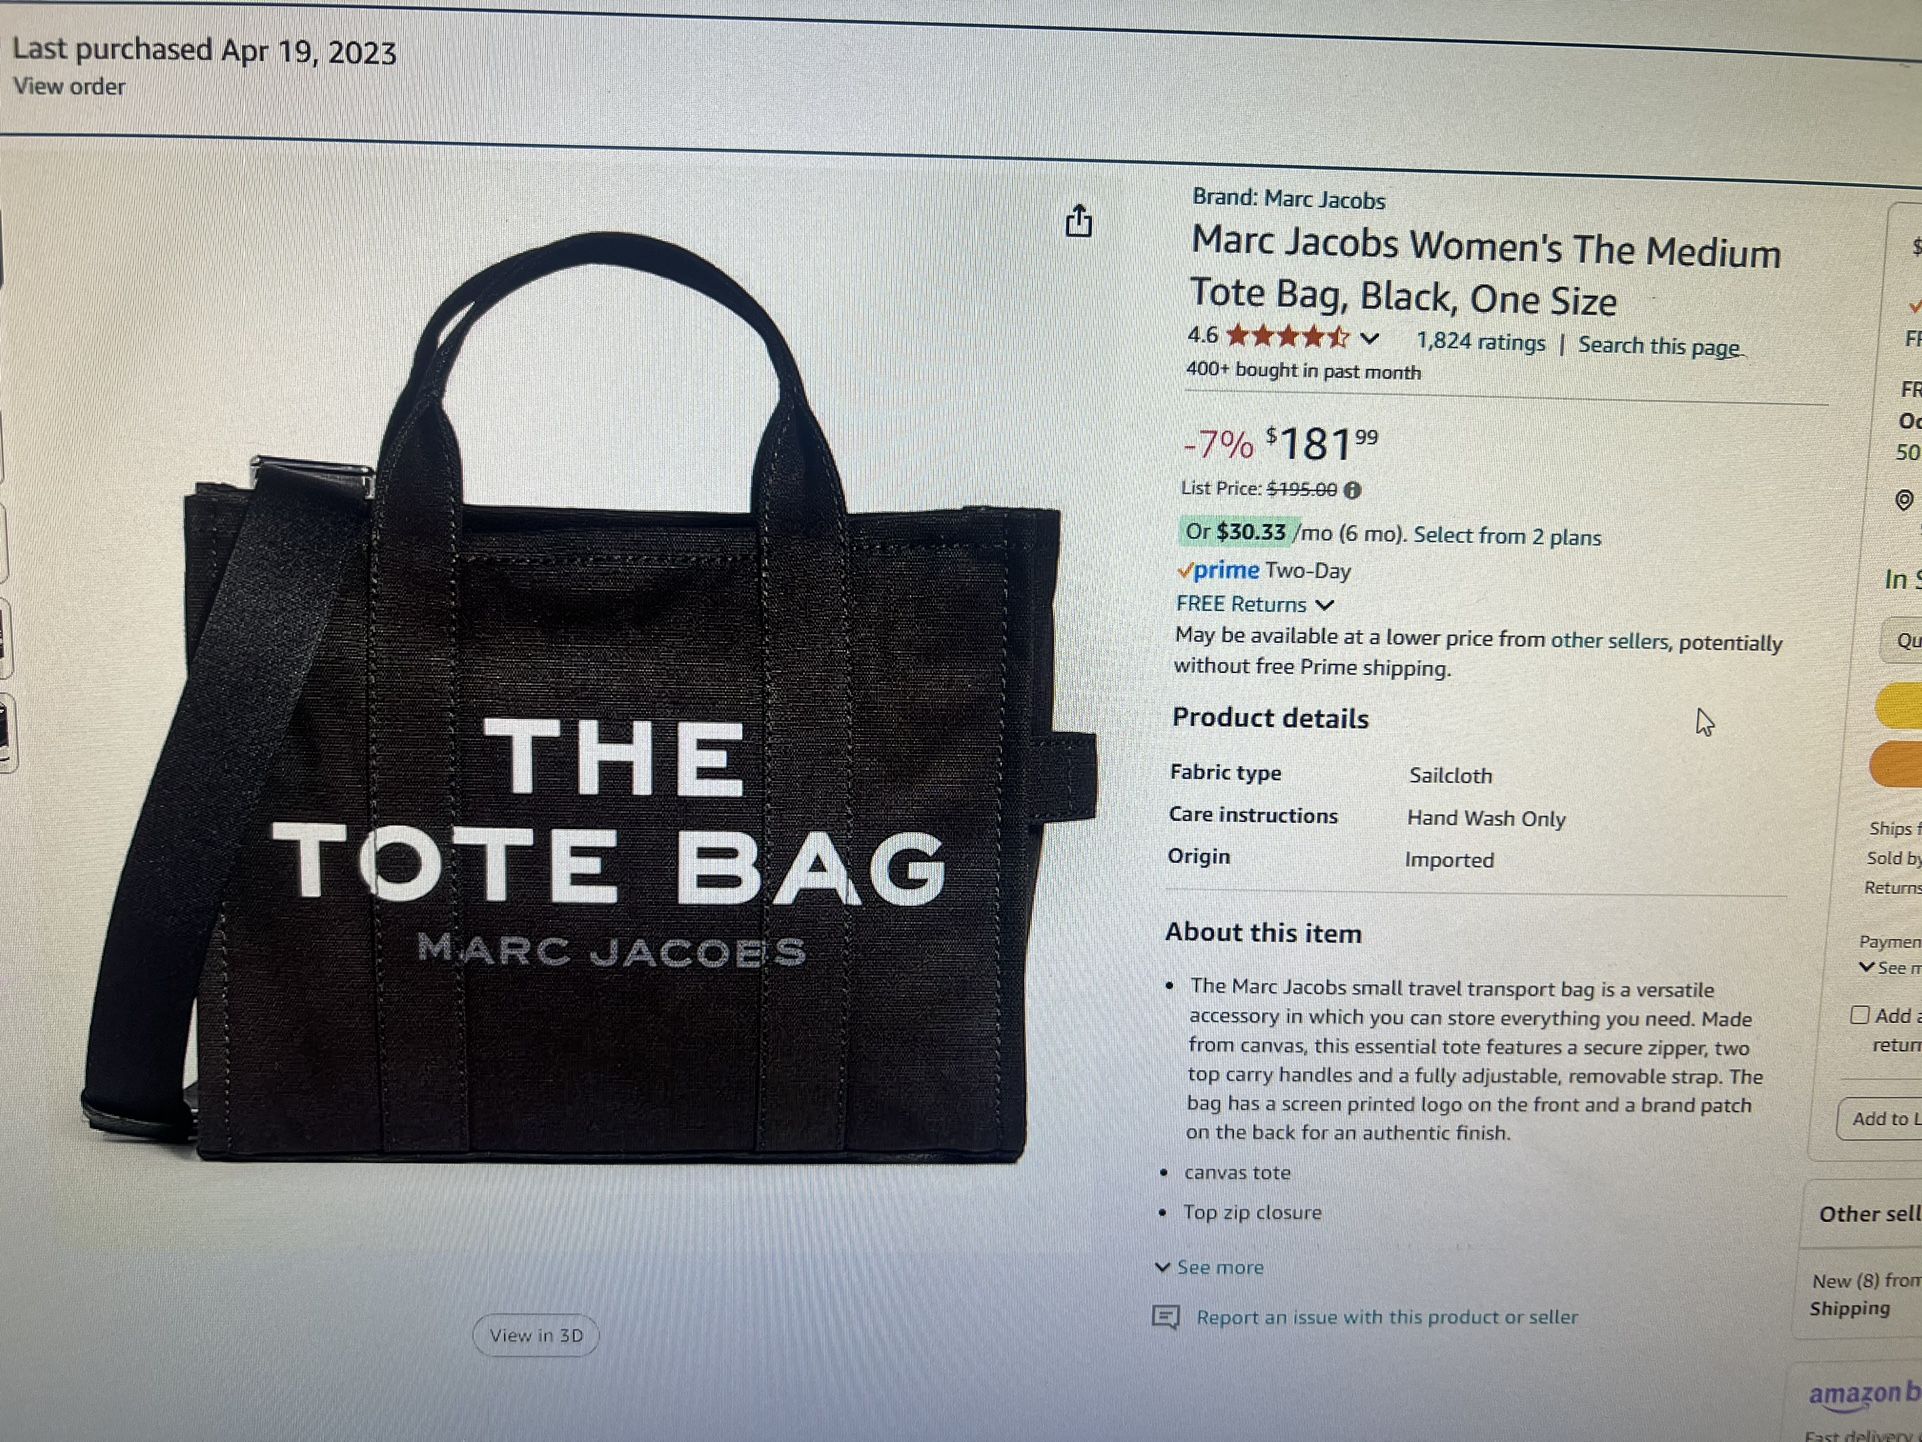Click the View order link
1922x1442 pixels.
[x=69, y=86]
